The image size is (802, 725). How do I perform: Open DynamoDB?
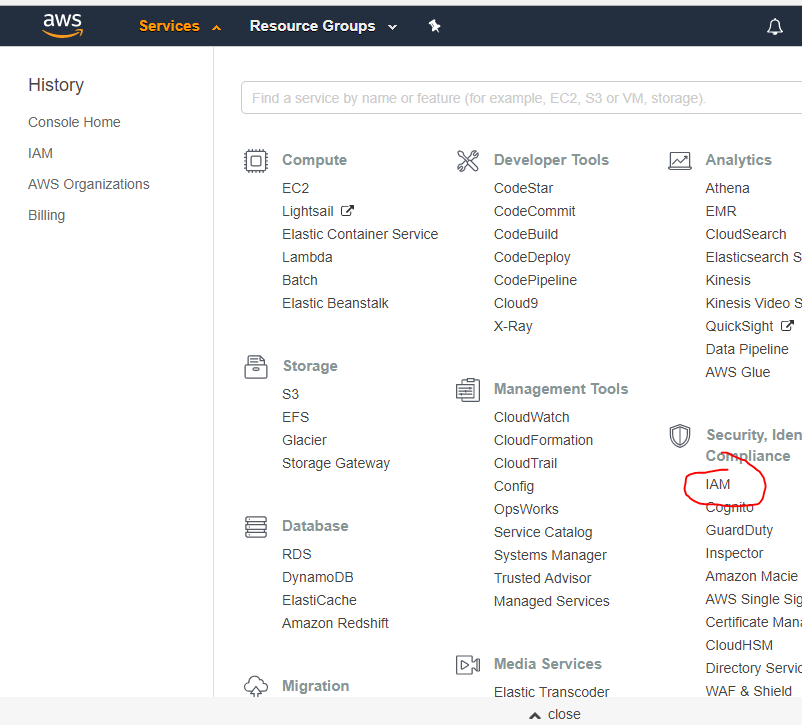pyautogui.click(x=318, y=577)
